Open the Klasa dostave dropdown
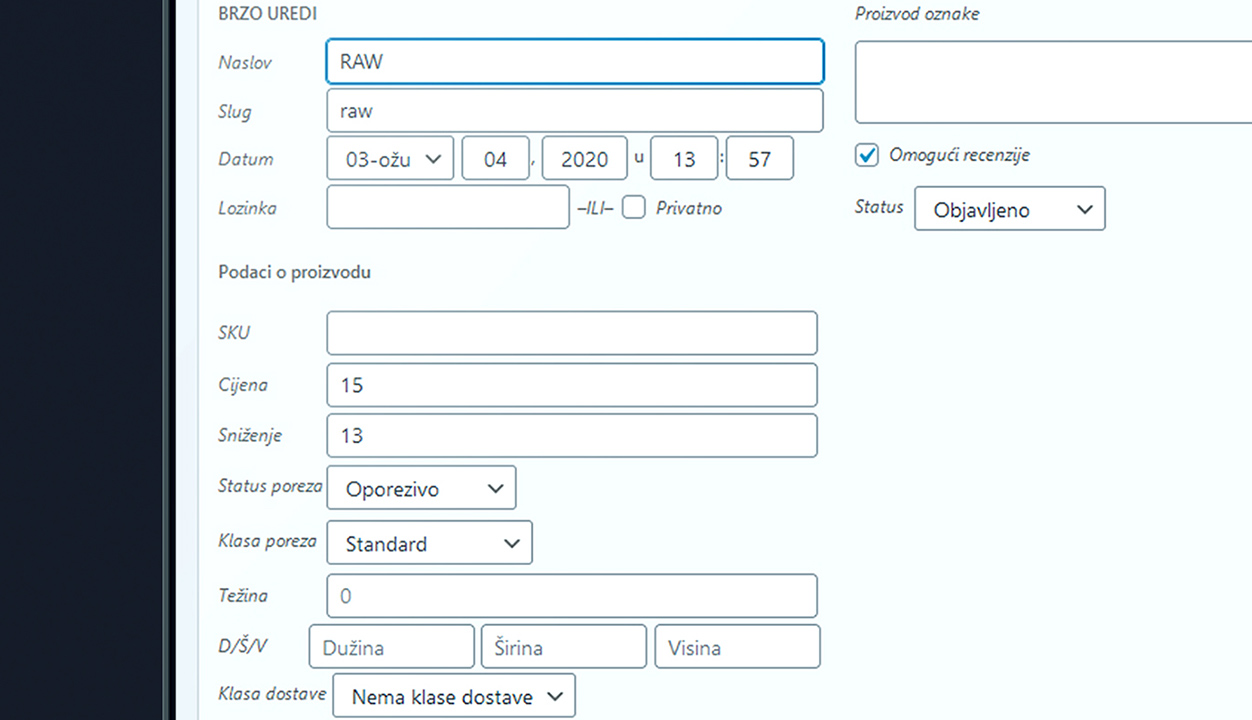This screenshot has height=720, width=1252. point(454,696)
